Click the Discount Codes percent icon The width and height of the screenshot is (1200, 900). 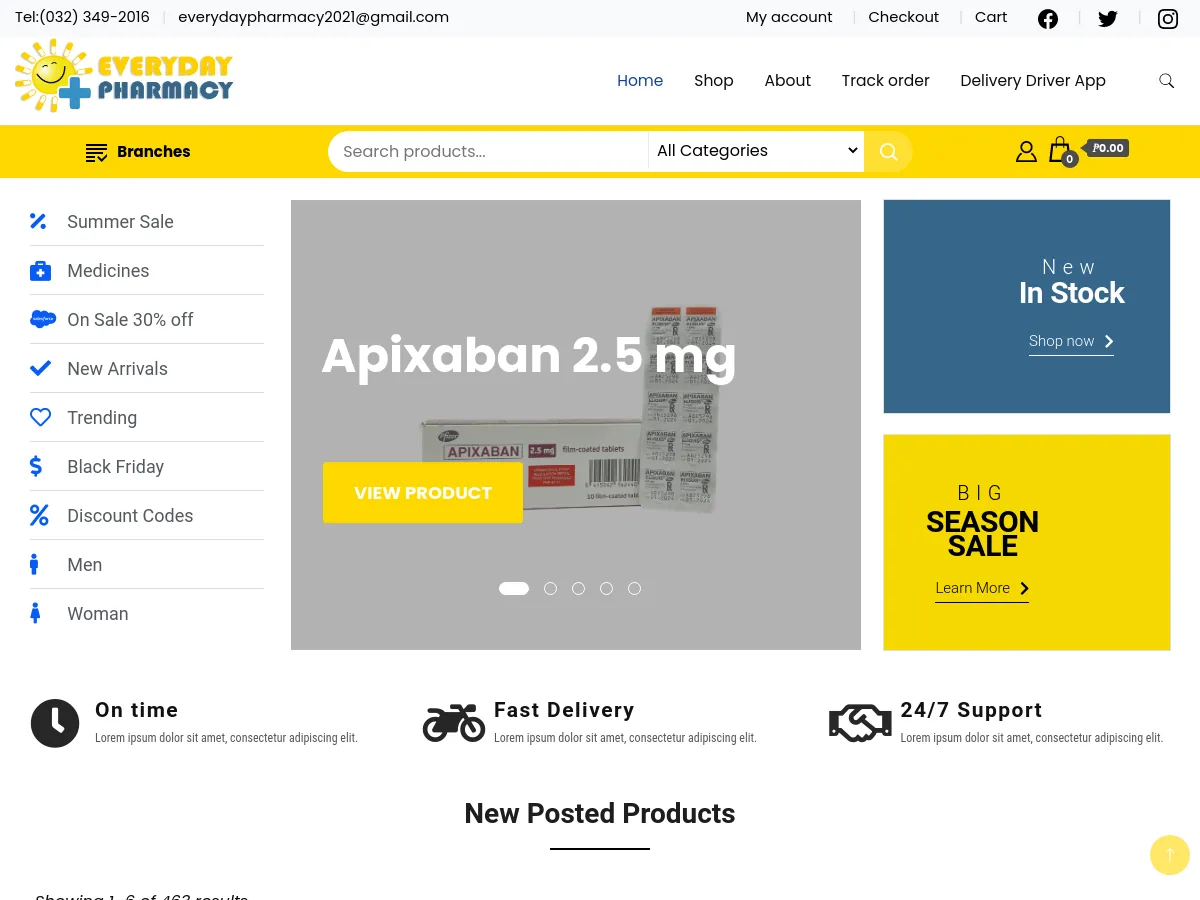coord(39,515)
